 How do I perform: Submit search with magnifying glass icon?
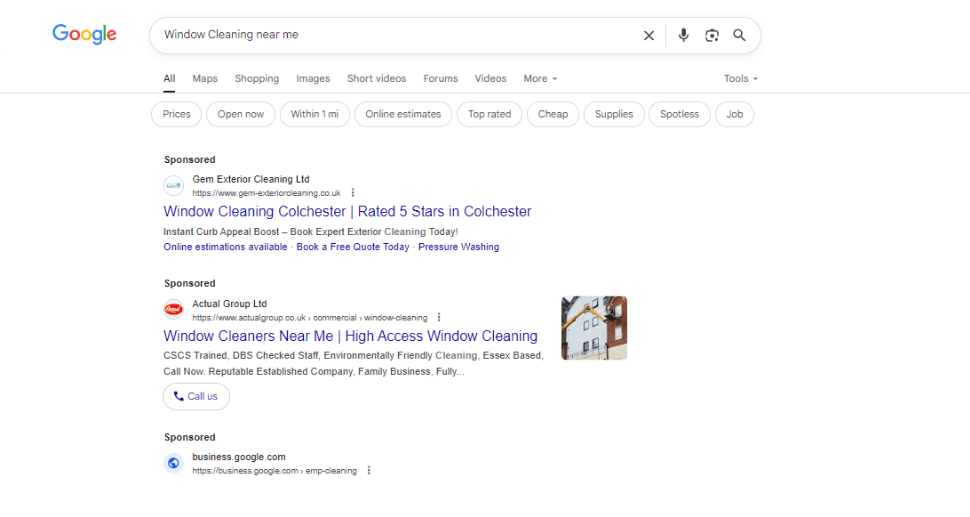739,35
